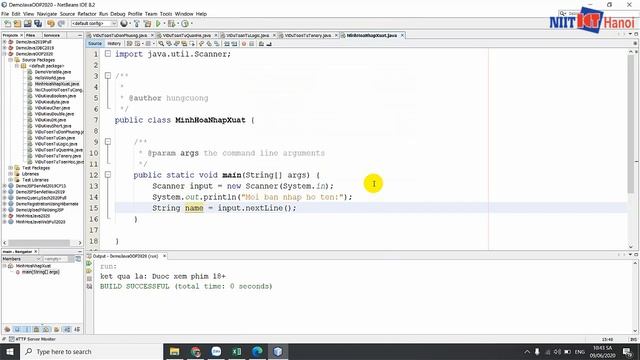Toggle Show Fields filter in Navigator

[x=17, y=329]
